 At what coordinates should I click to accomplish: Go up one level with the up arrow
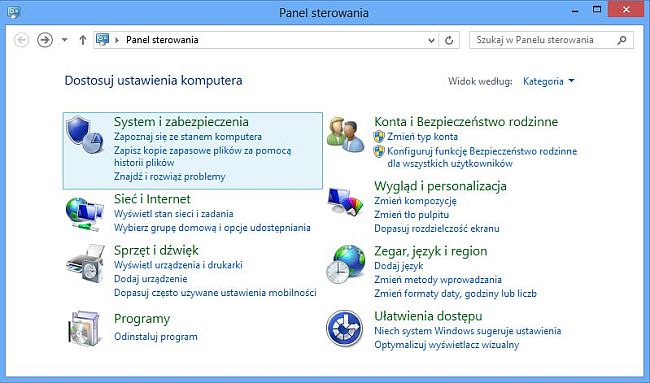click(x=83, y=40)
